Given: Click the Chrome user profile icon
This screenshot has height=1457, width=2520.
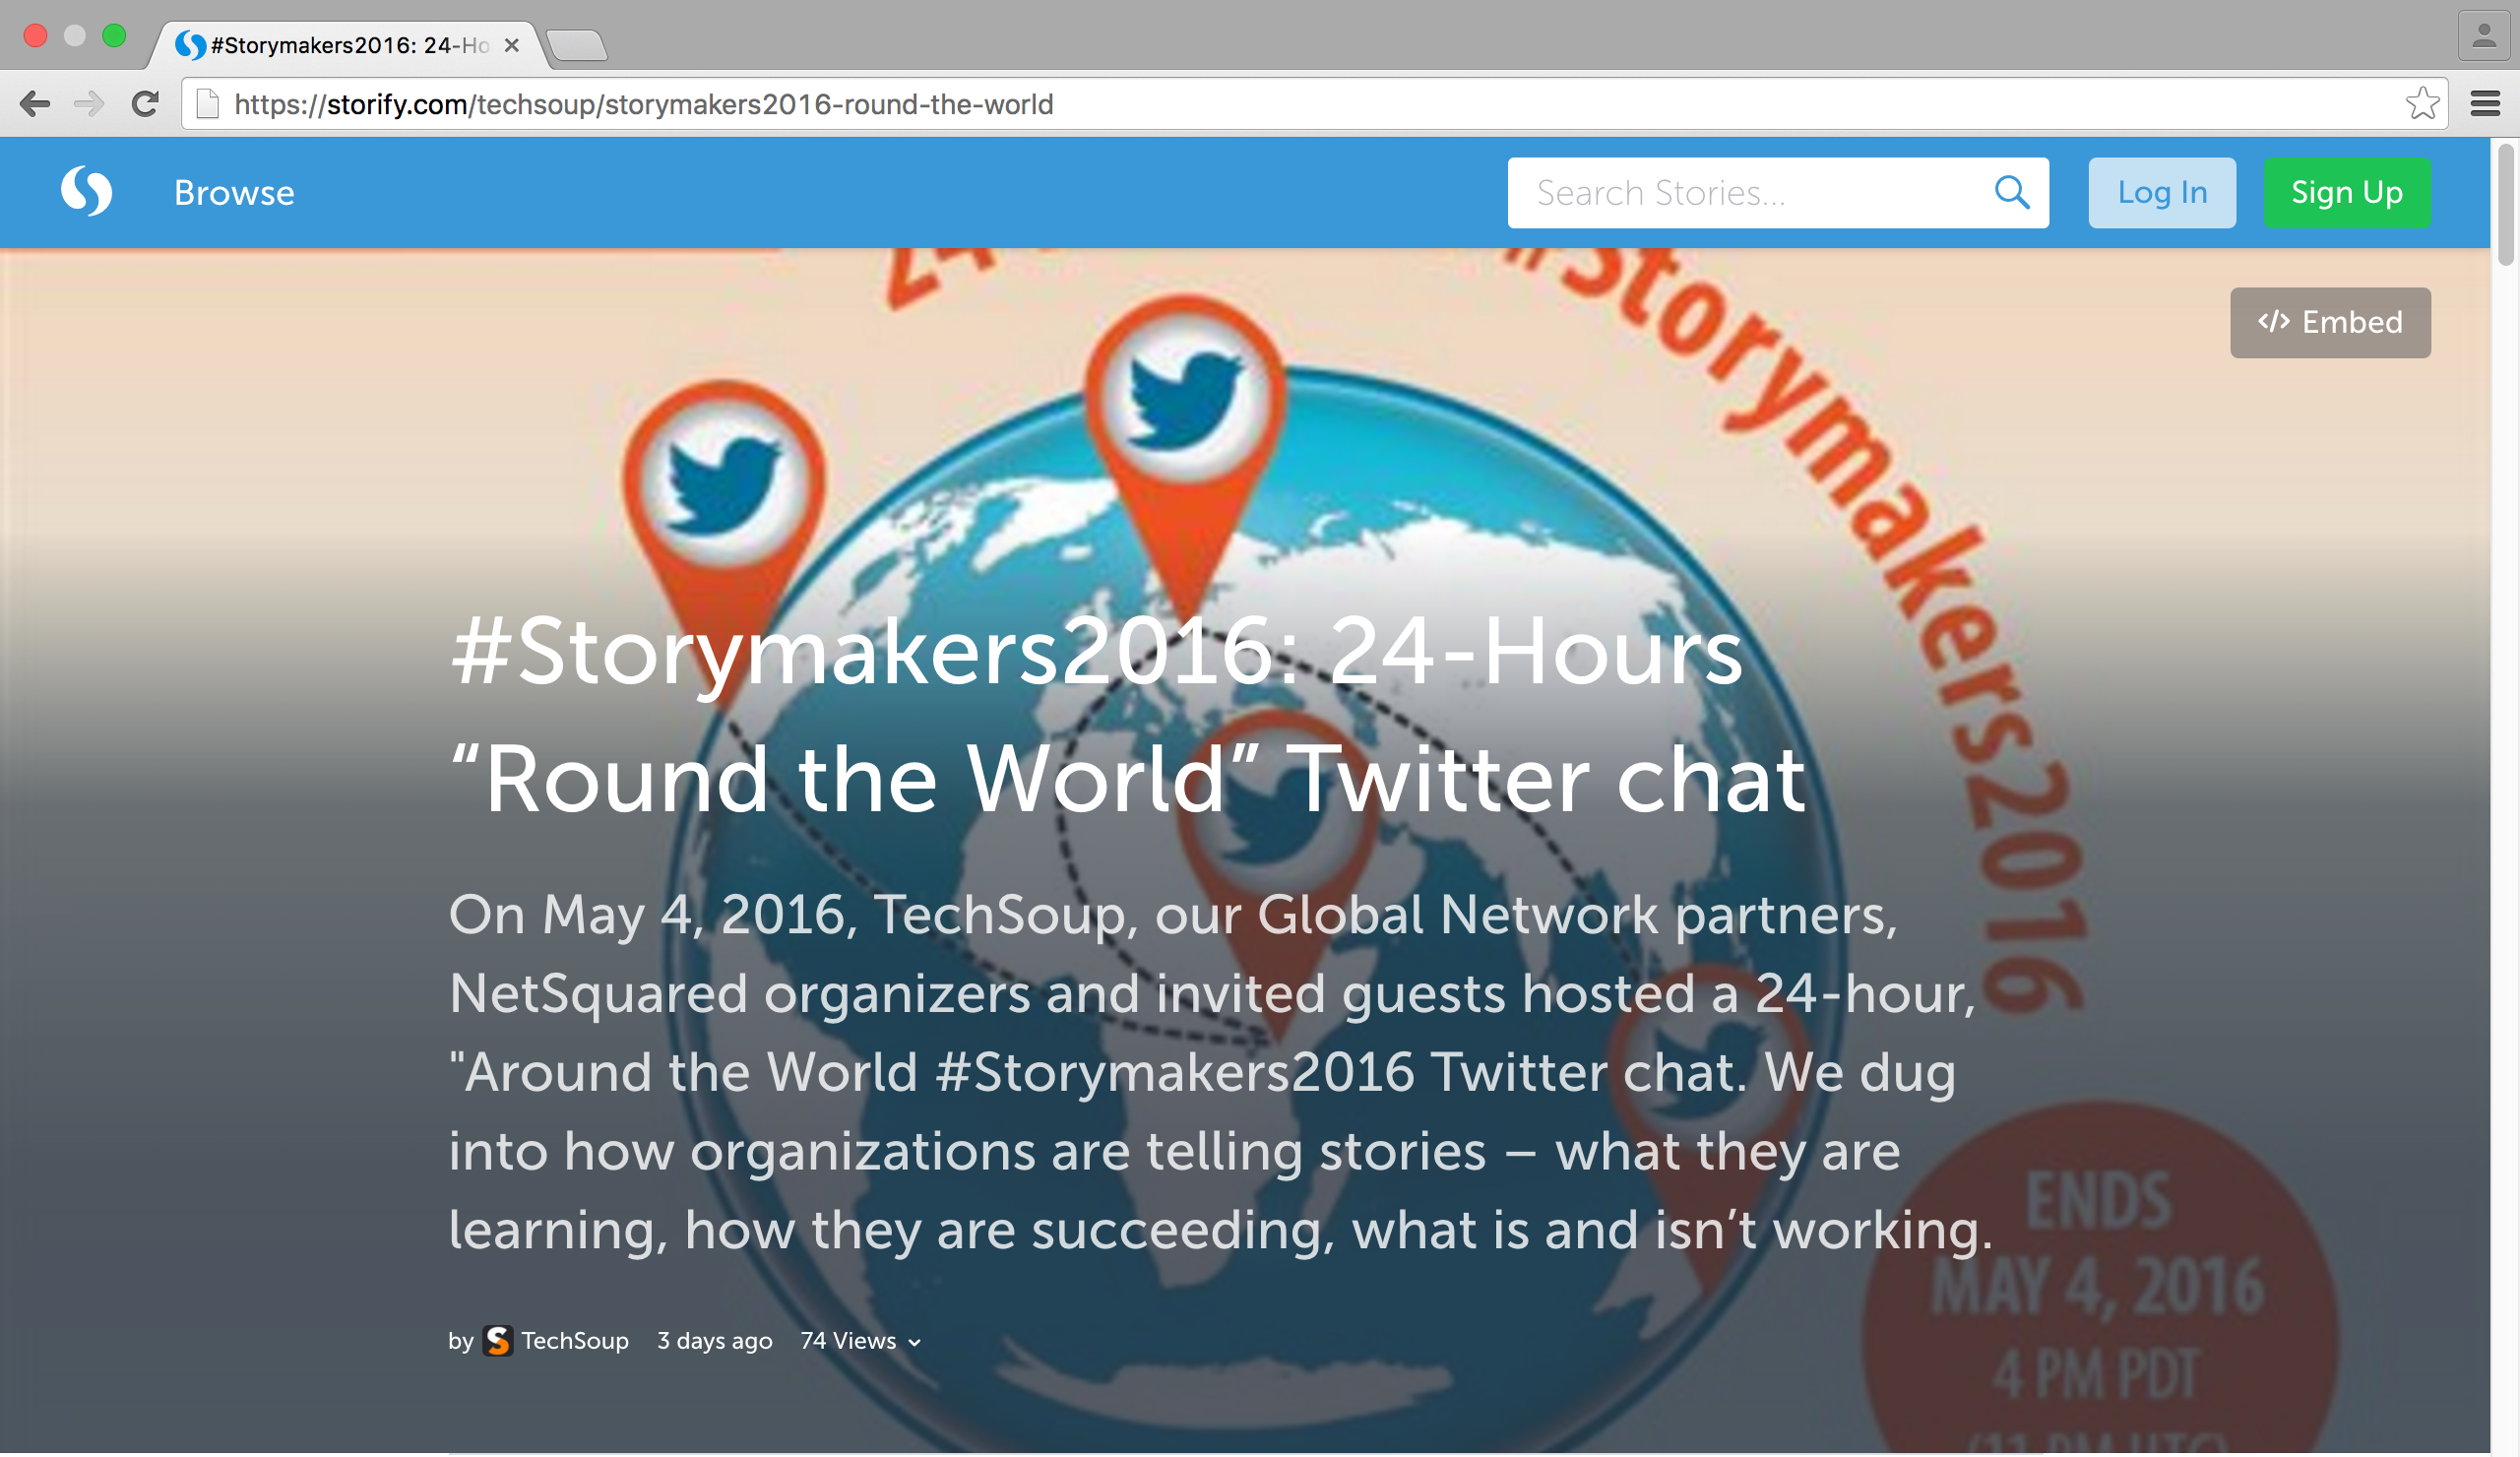Looking at the screenshot, I should [x=2484, y=37].
